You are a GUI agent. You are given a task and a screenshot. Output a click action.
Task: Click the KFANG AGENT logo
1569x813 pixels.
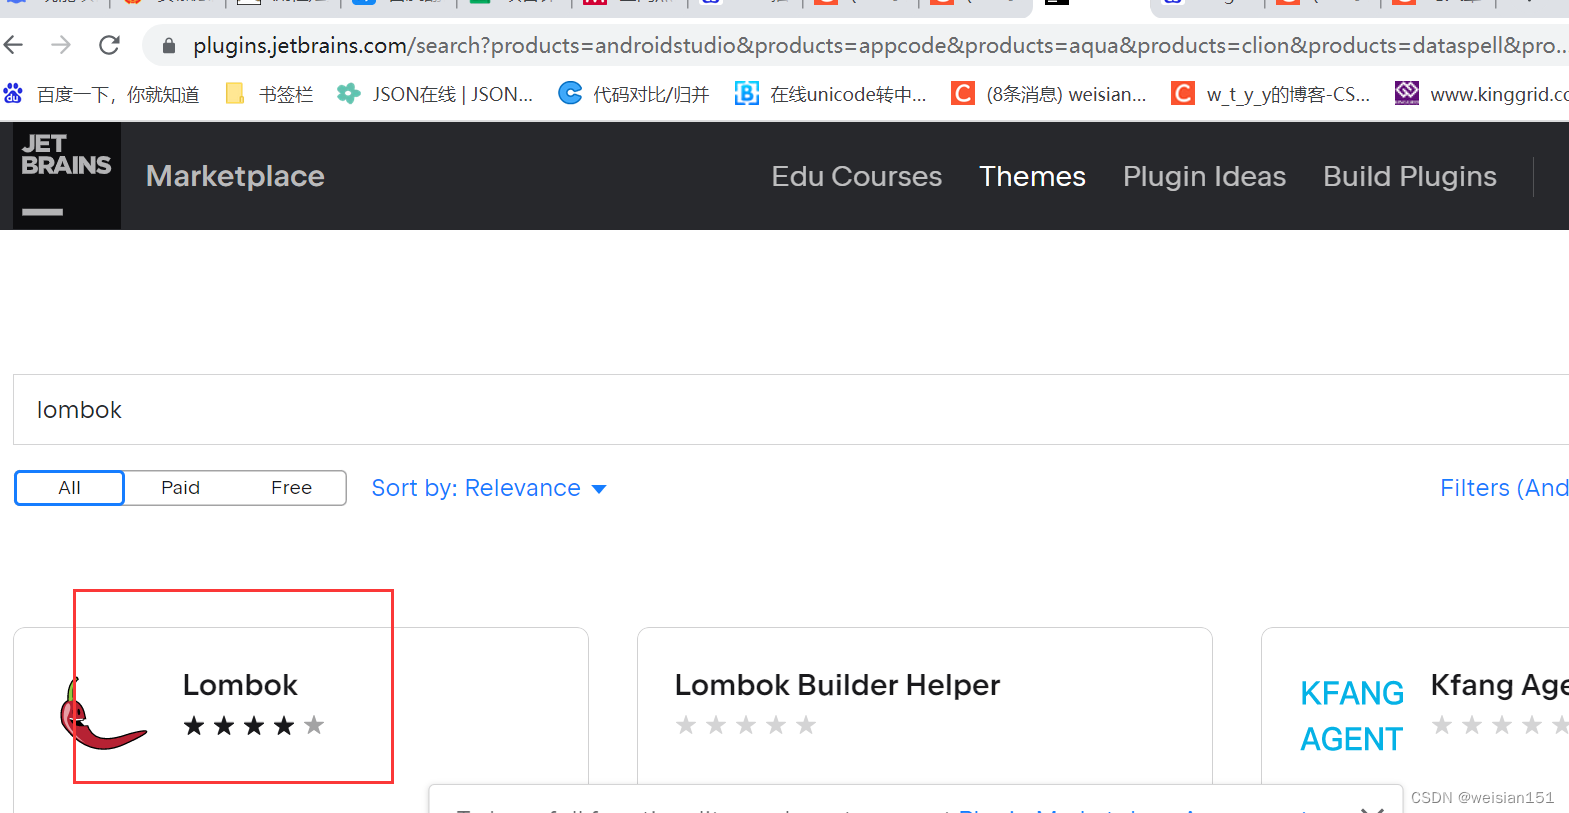tap(1352, 716)
